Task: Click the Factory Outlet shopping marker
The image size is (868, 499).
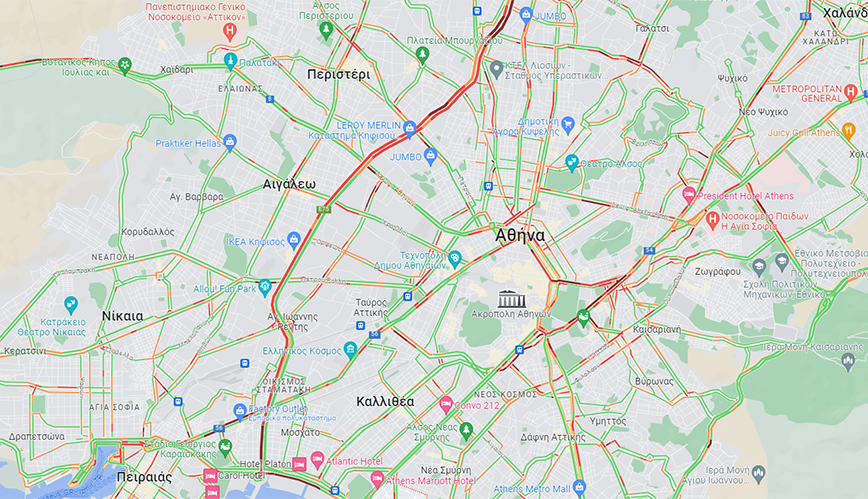Action: [240, 411]
